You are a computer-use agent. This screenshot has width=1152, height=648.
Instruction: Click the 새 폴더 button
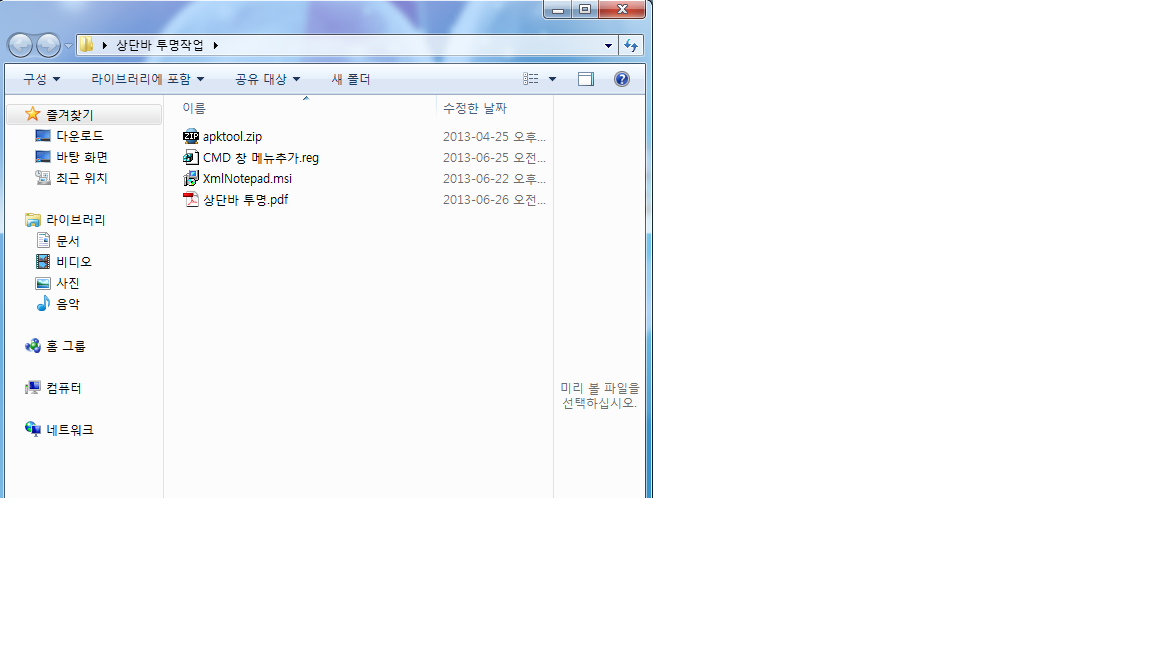(x=351, y=79)
